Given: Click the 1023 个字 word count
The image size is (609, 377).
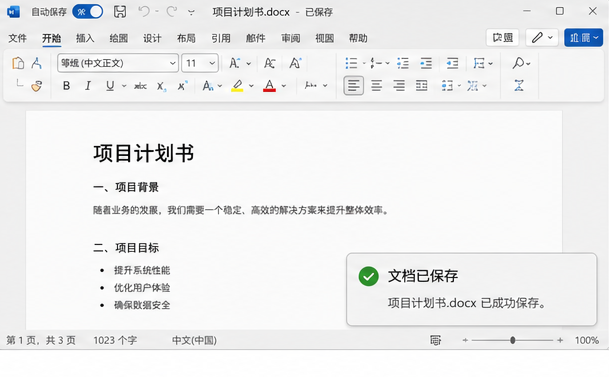Looking at the screenshot, I should (x=115, y=341).
